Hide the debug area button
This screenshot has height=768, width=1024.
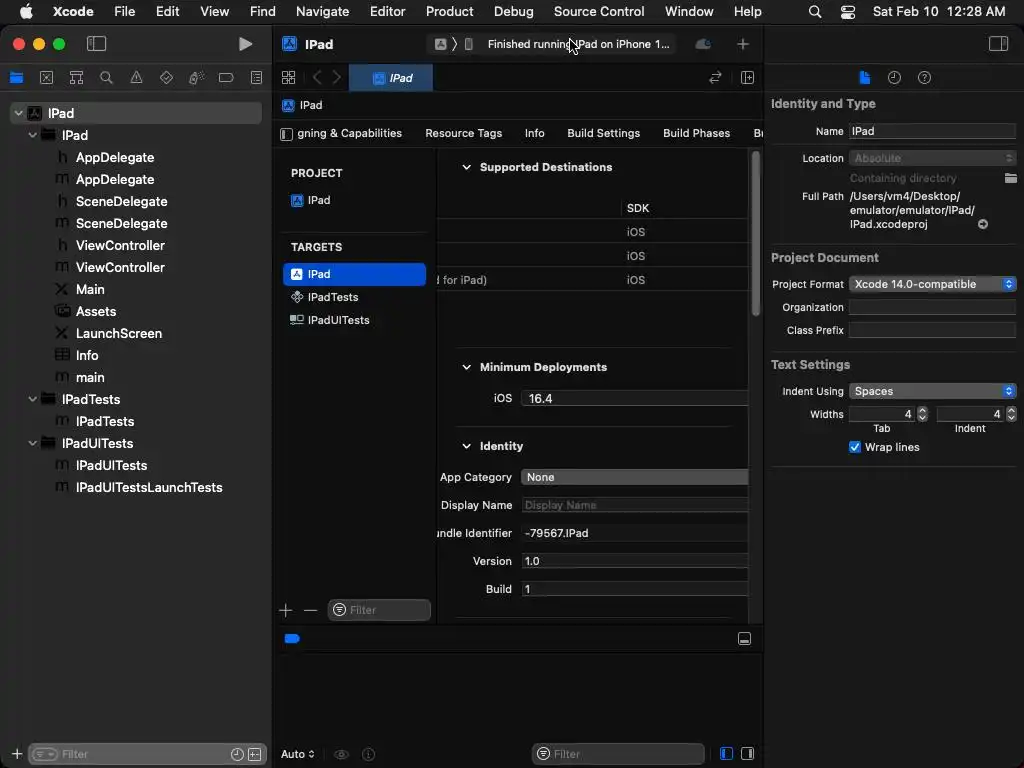point(744,639)
